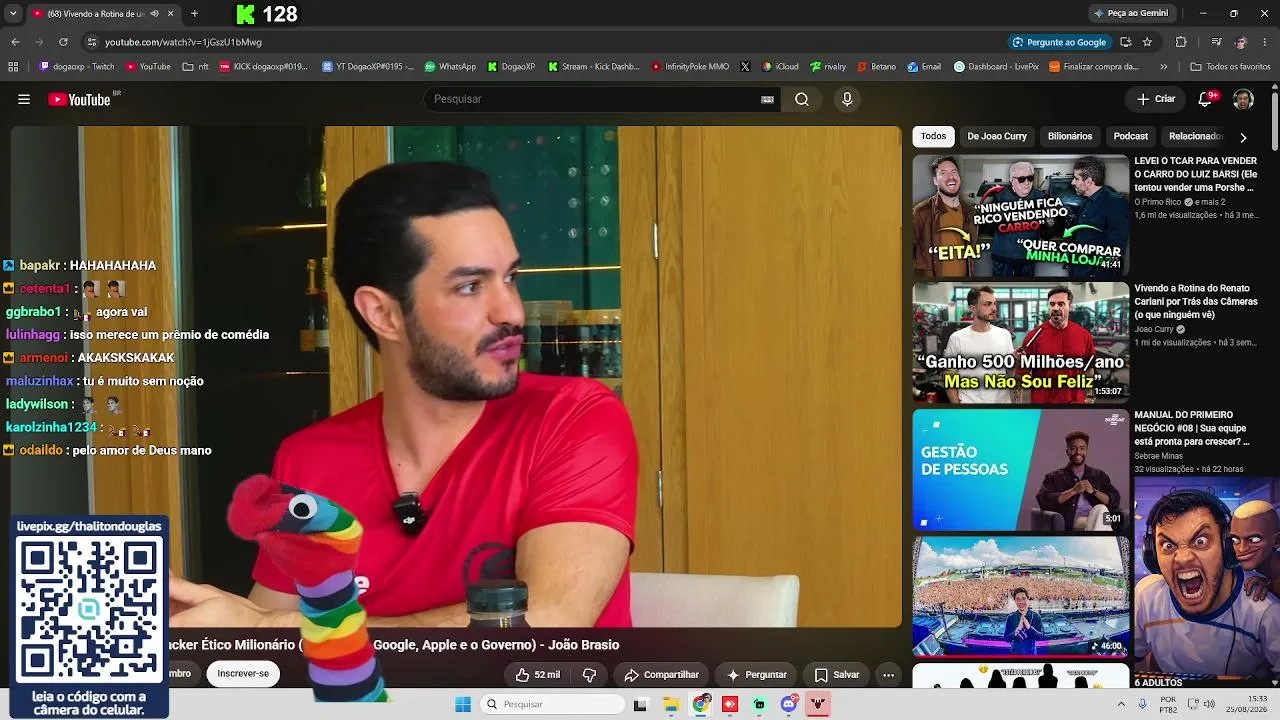Bookmark this page with the star
The height and width of the screenshot is (720, 1280).
(1147, 42)
